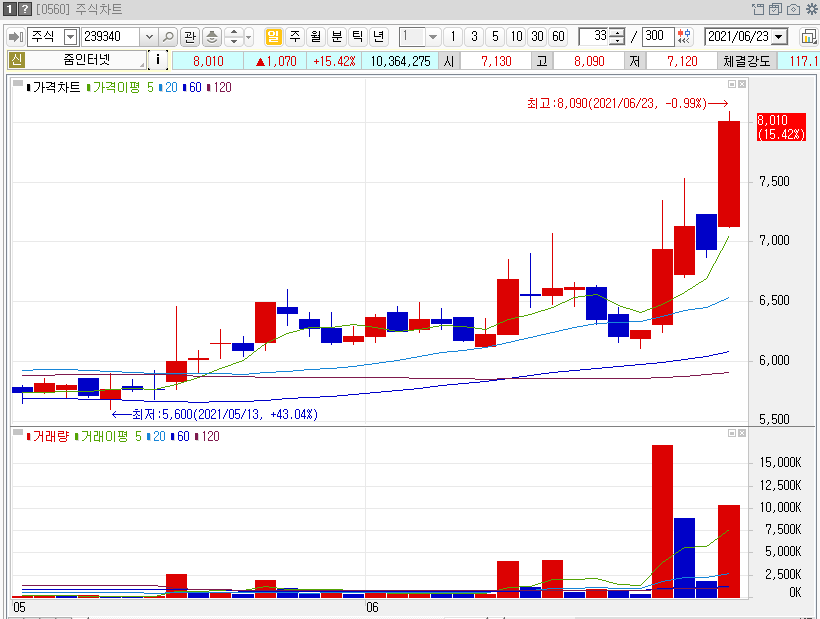Click the low price 7,120

tap(682, 61)
